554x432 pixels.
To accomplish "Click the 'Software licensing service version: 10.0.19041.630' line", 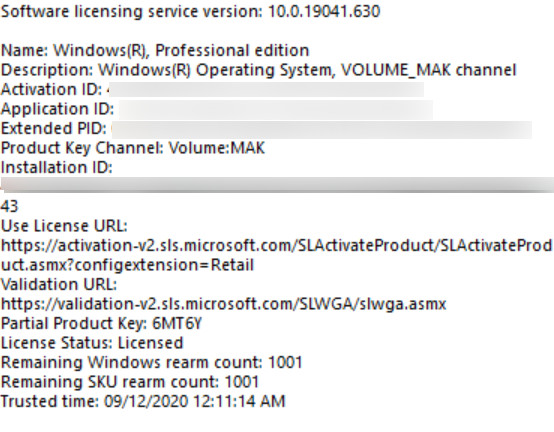I will coord(190,12).
